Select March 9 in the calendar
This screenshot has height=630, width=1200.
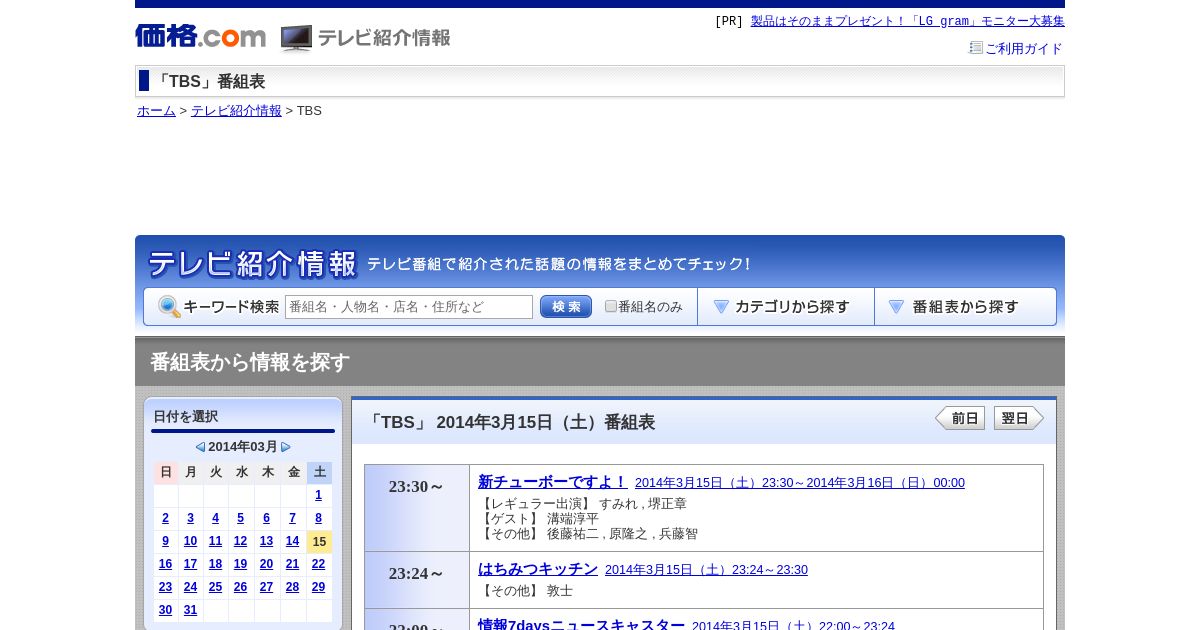point(165,541)
